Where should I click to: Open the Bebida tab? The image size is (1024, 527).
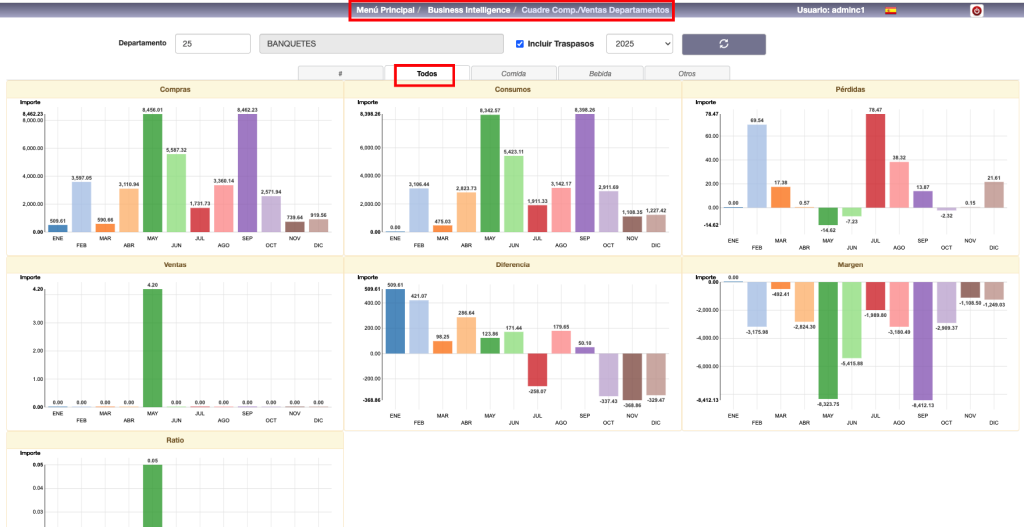click(x=600, y=74)
